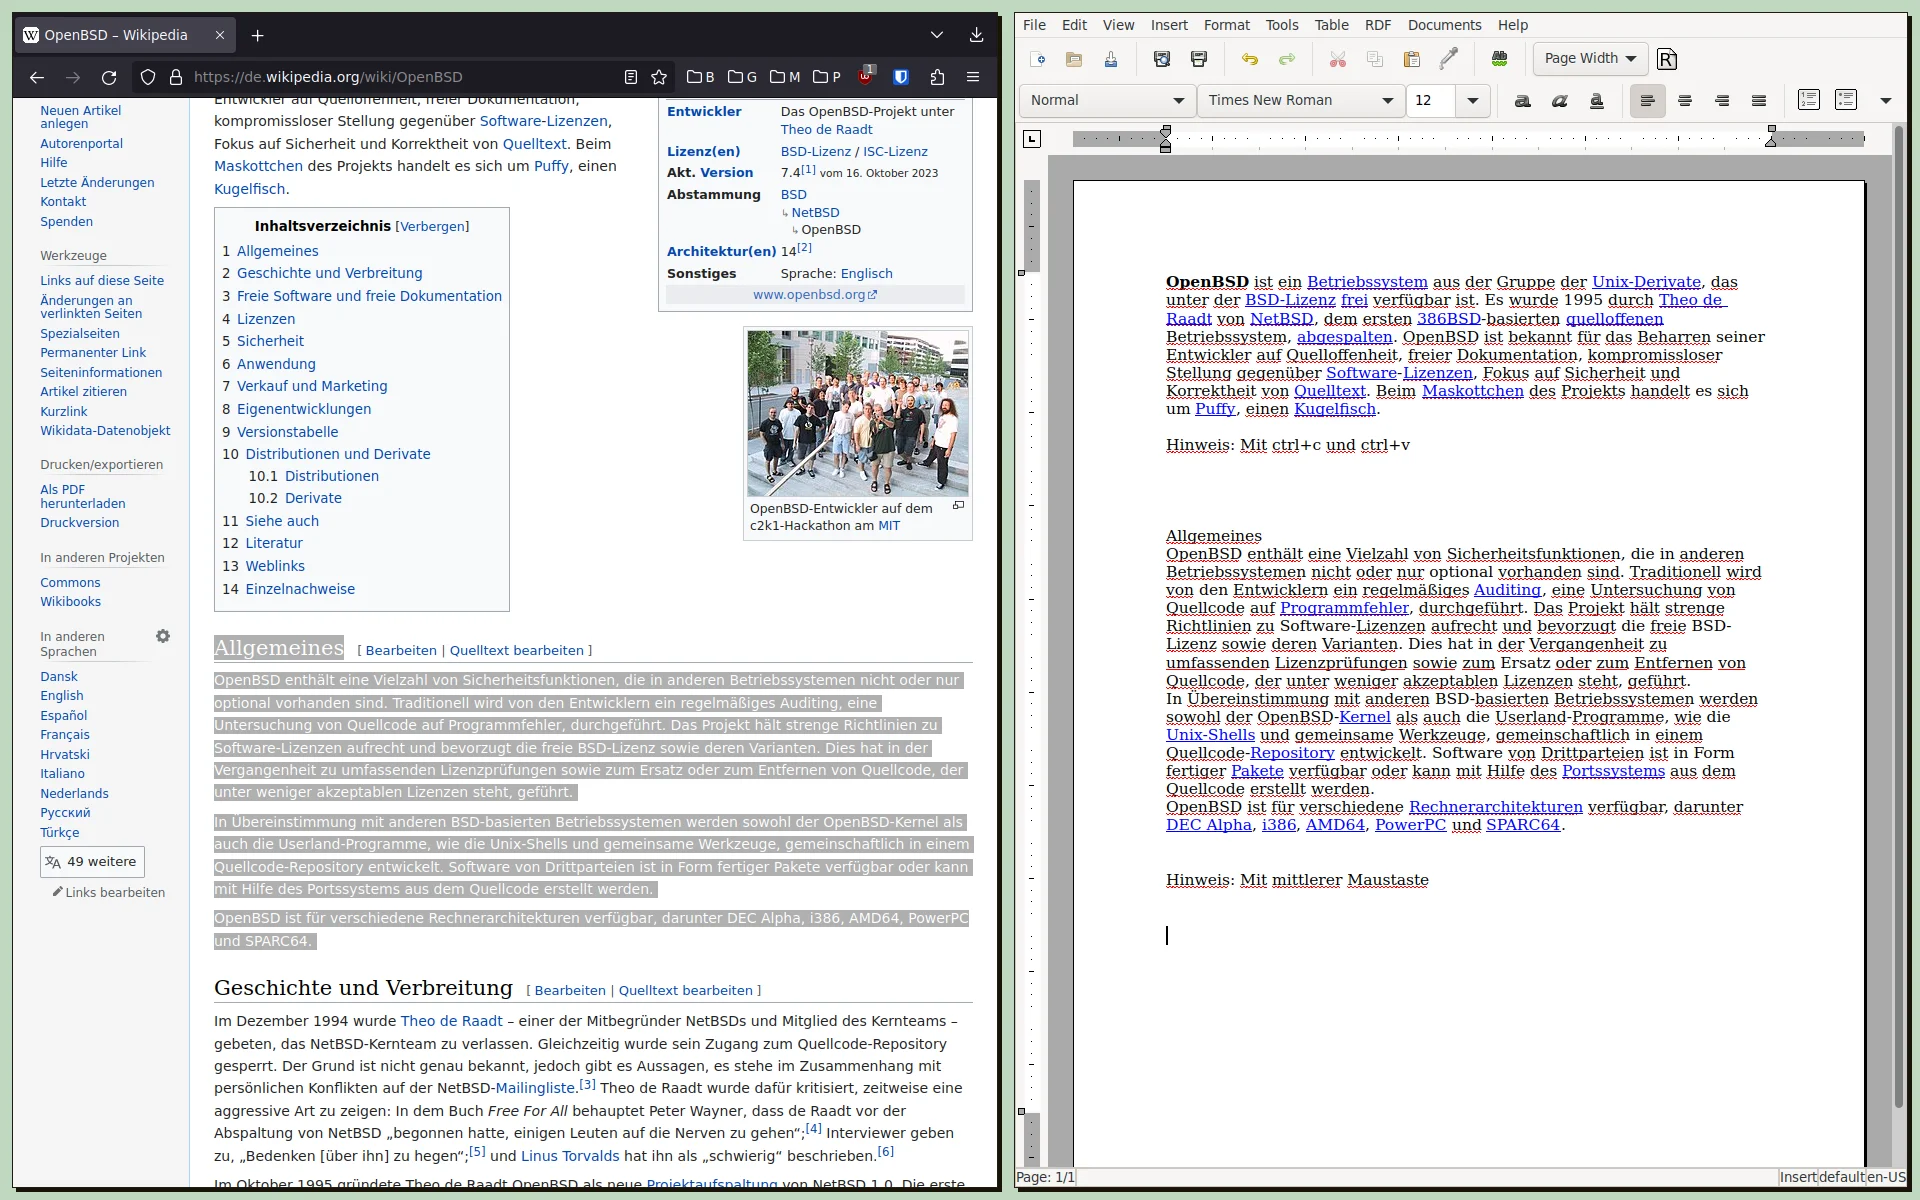Open the Firefox extensions puzzle icon

point(937,77)
